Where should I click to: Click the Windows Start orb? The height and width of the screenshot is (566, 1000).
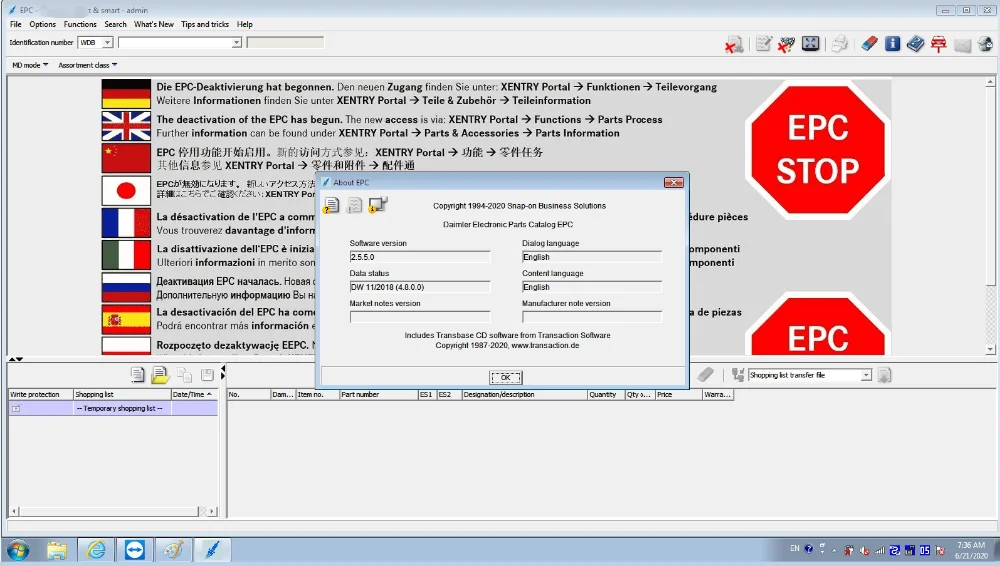coord(18,549)
